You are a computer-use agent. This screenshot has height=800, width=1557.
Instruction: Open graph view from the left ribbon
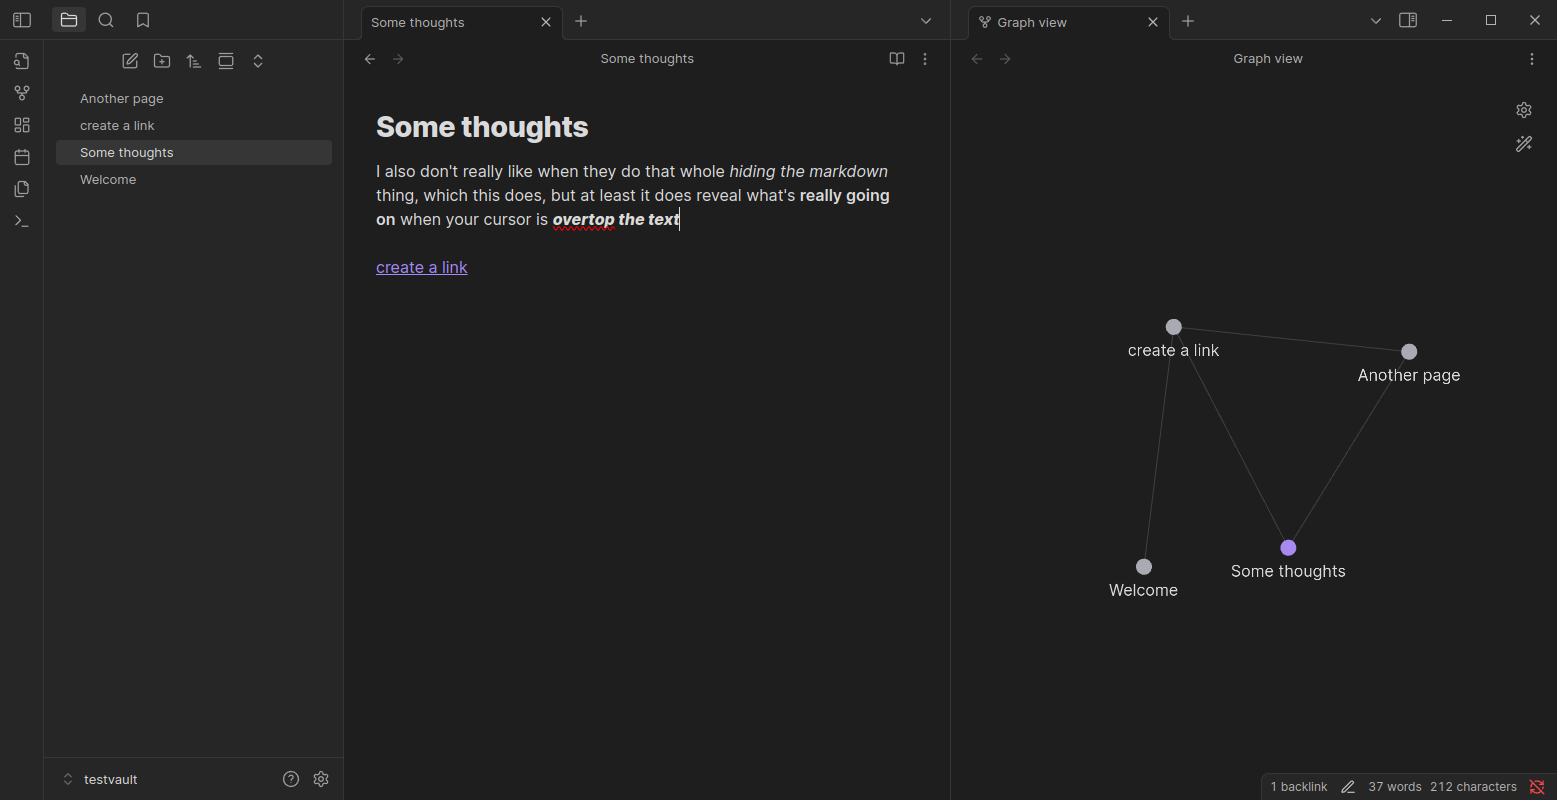tap(22, 93)
